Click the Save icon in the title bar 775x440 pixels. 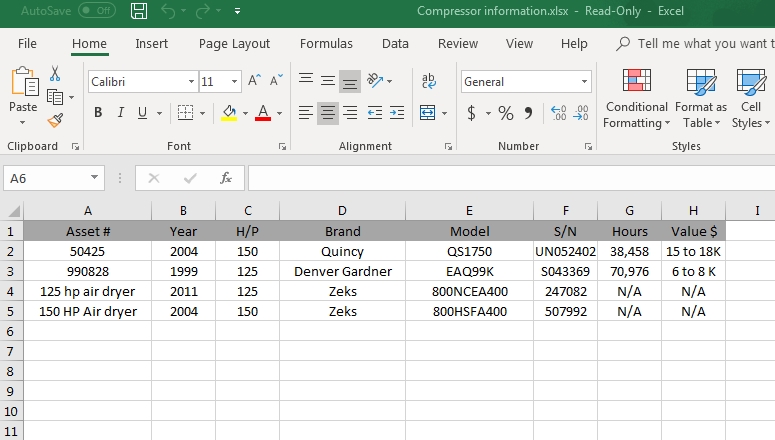pos(139,11)
